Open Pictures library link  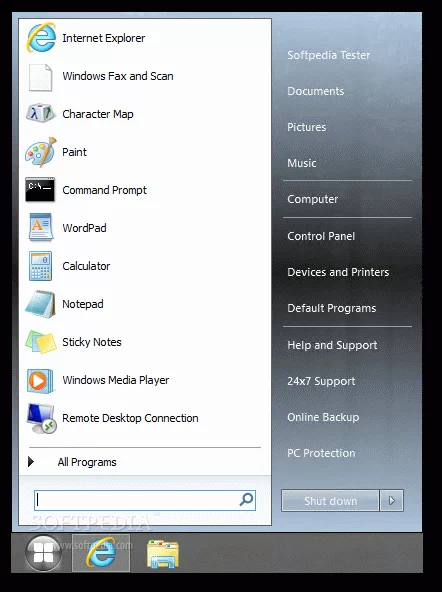click(306, 127)
